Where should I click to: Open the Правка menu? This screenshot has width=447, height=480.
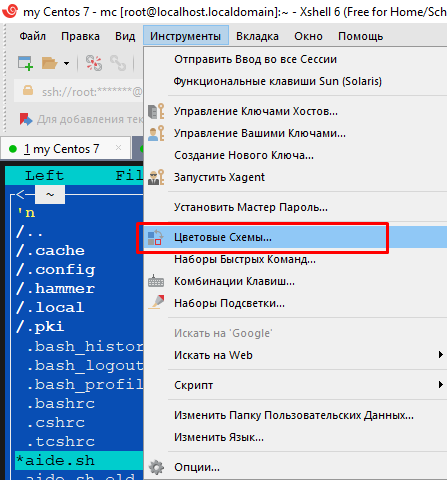tap(80, 36)
